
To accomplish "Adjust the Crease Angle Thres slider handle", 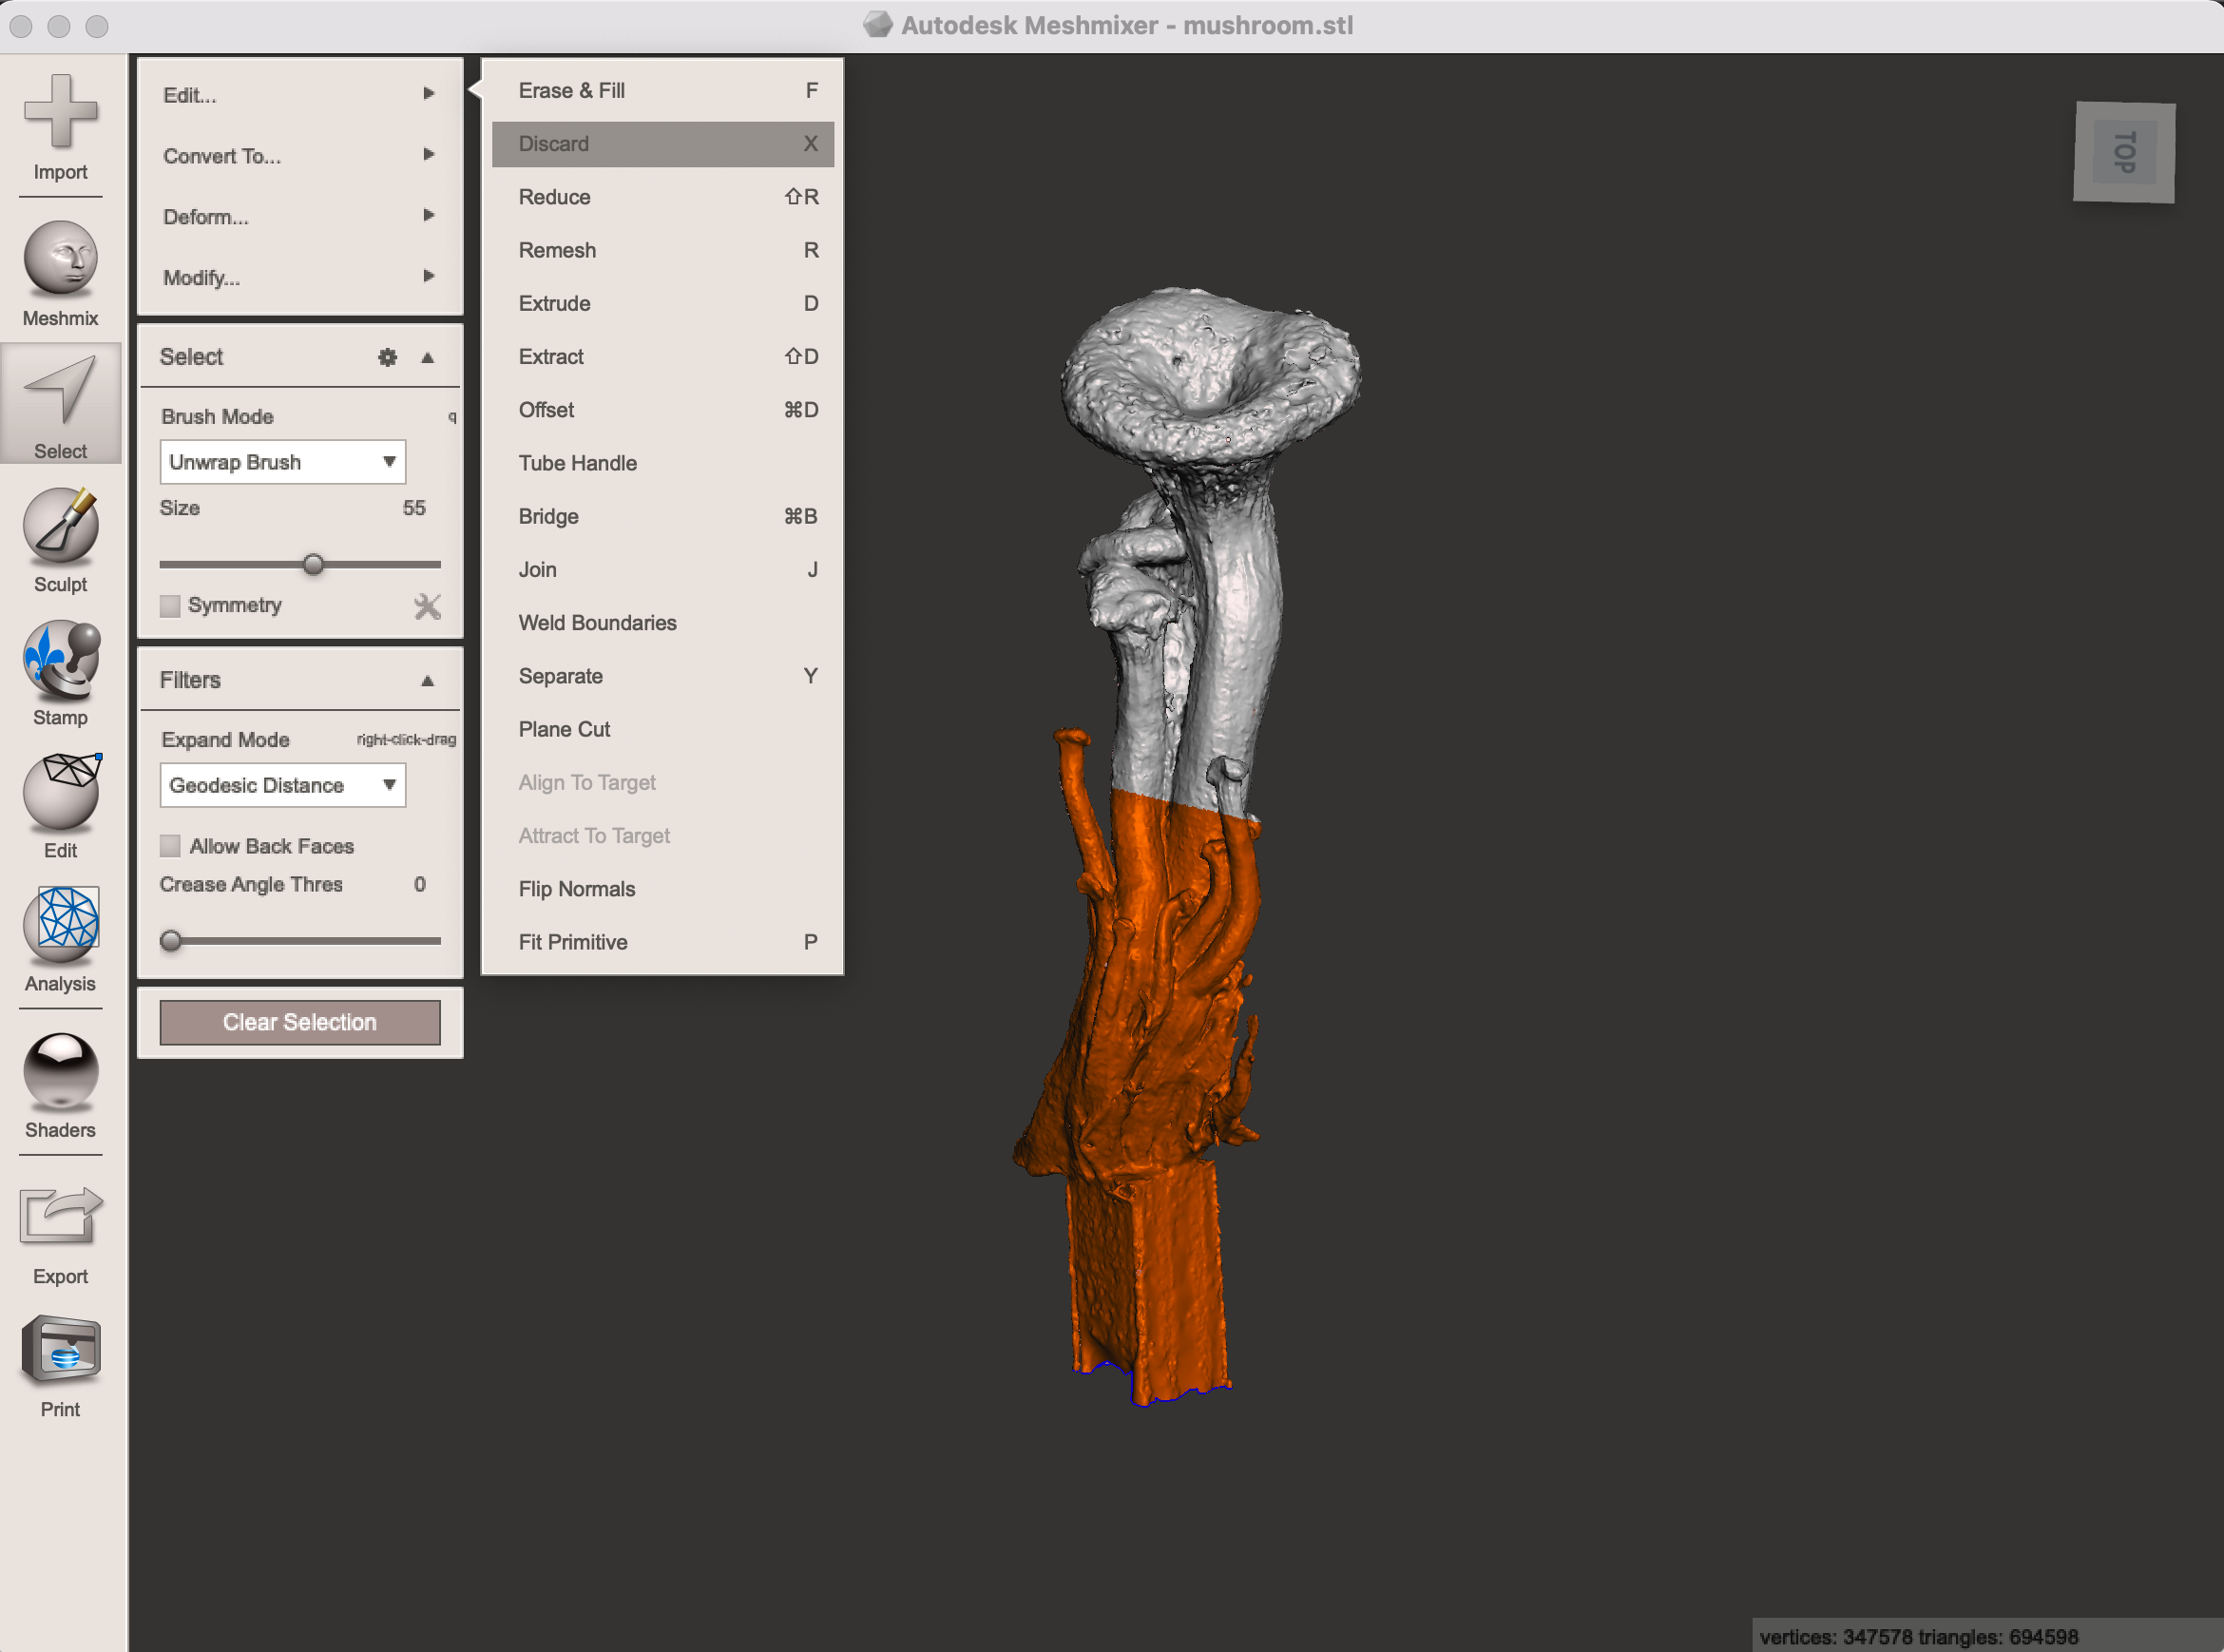I will click(x=171, y=940).
